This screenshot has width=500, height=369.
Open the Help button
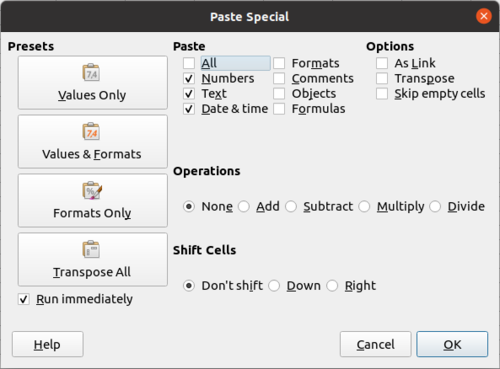click(x=48, y=344)
